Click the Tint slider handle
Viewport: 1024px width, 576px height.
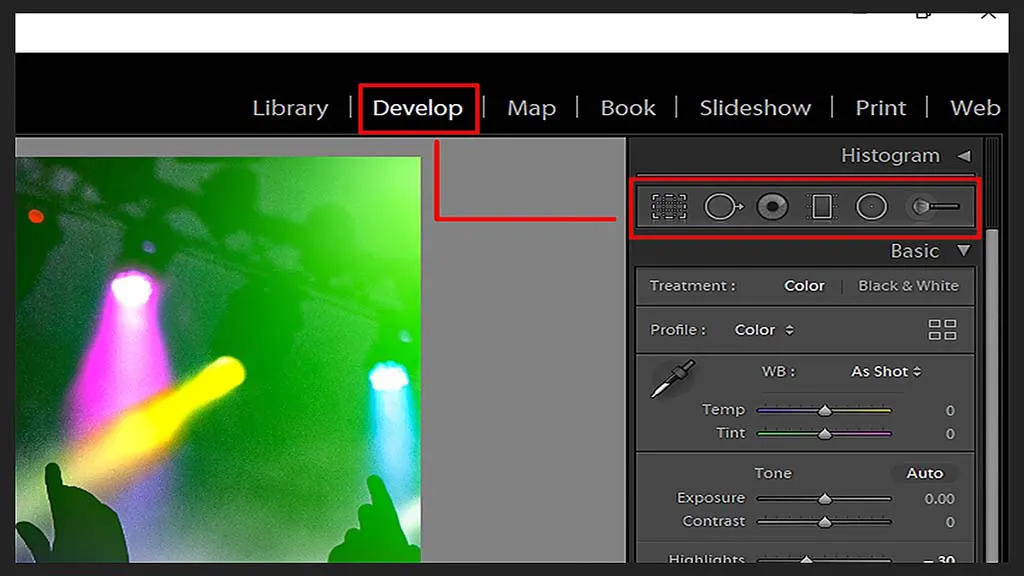coord(825,434)
